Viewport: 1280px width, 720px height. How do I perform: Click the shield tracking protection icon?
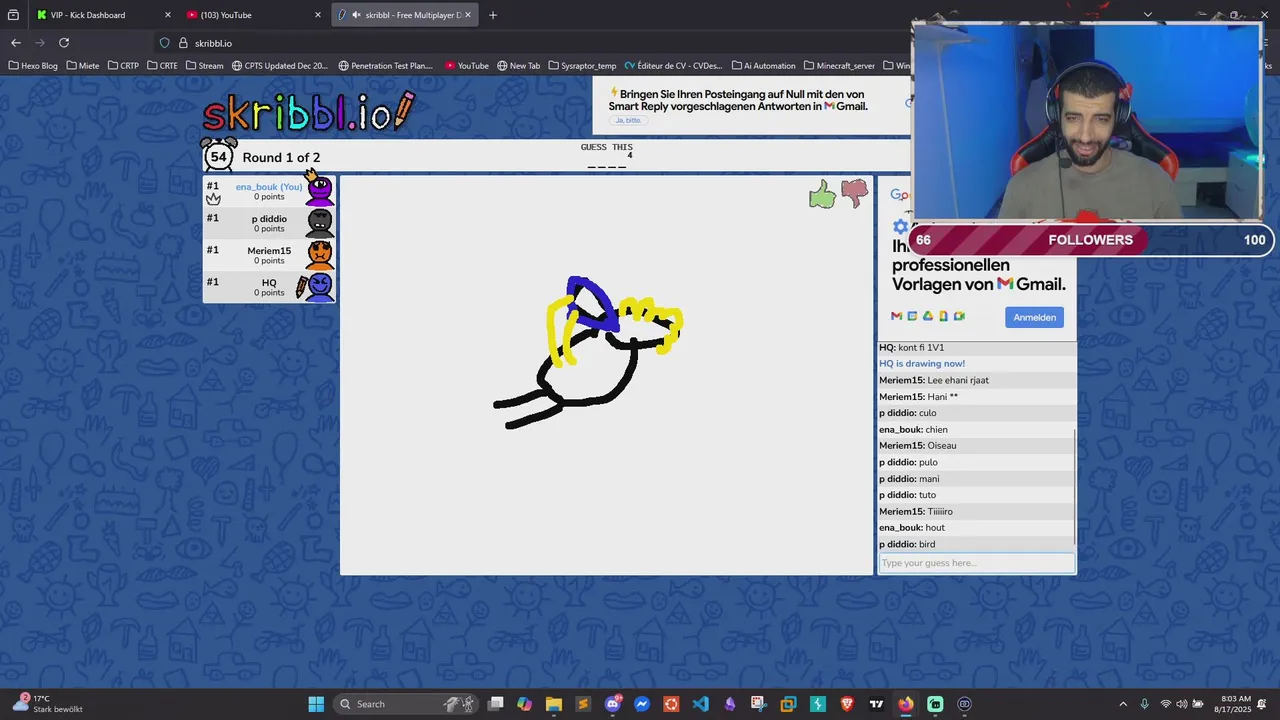click(165, 43)
